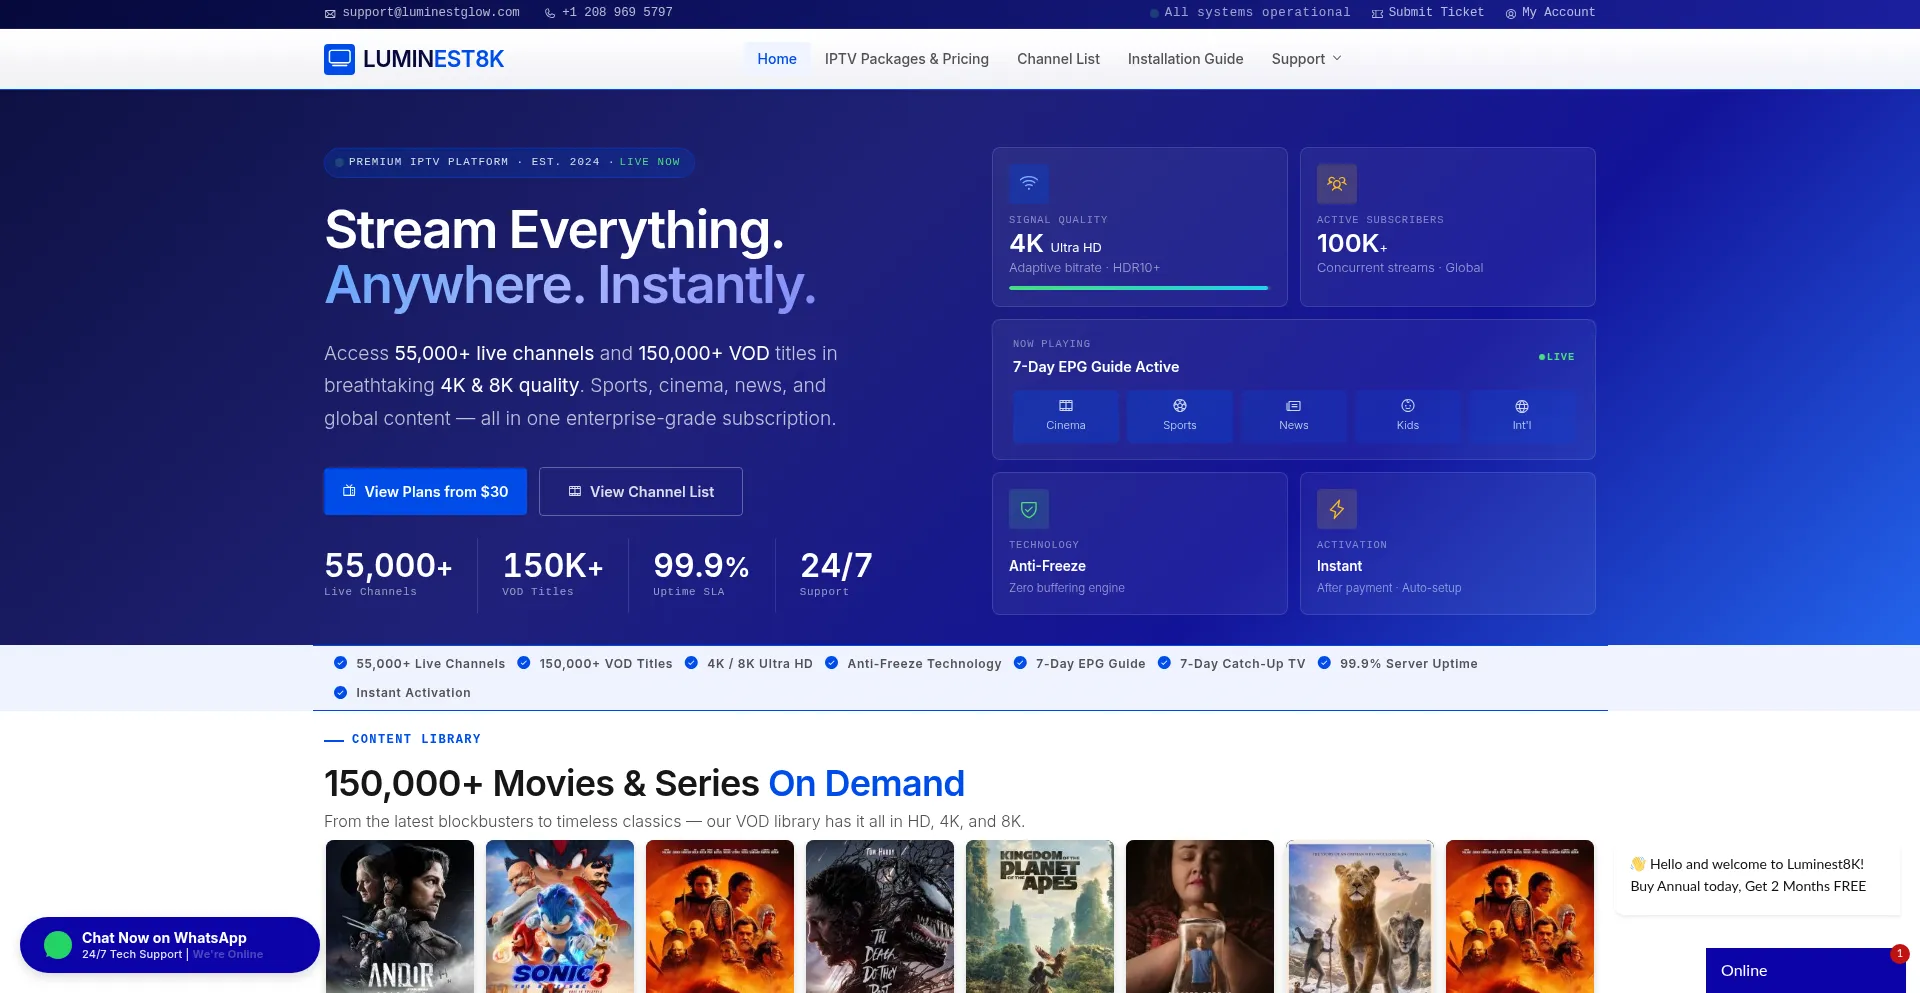
Task: Call the +1 208 969 5797 number link
Action: (x=608, y=13)
